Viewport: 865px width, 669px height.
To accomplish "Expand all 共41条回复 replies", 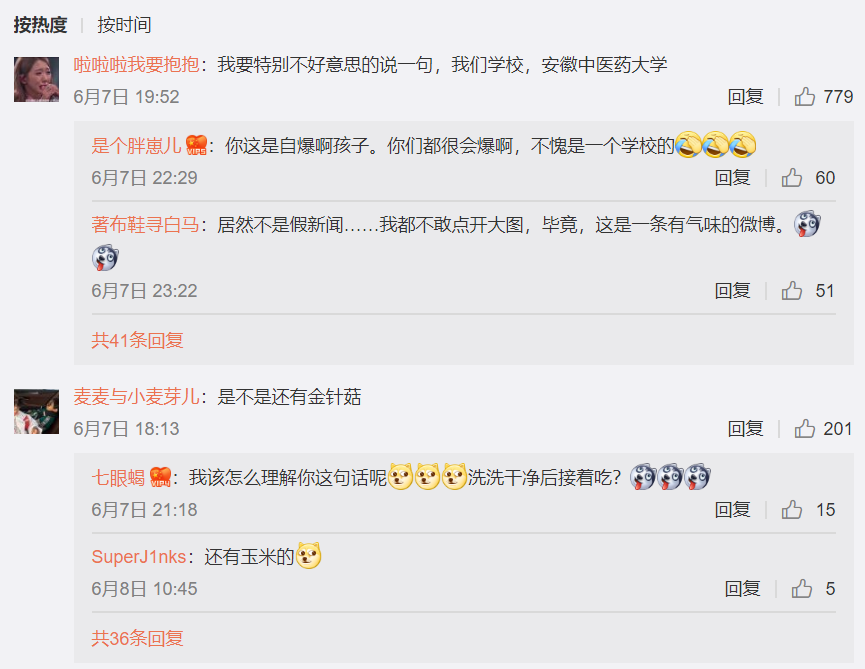I will pyautogui.click(x=137, y=340).
